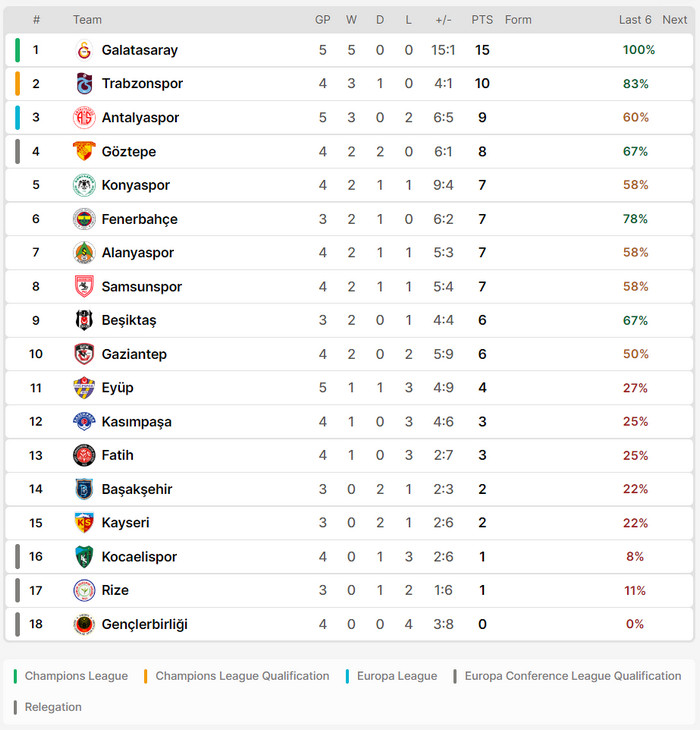Click the Trabzonspor team logo

point(84,84)
